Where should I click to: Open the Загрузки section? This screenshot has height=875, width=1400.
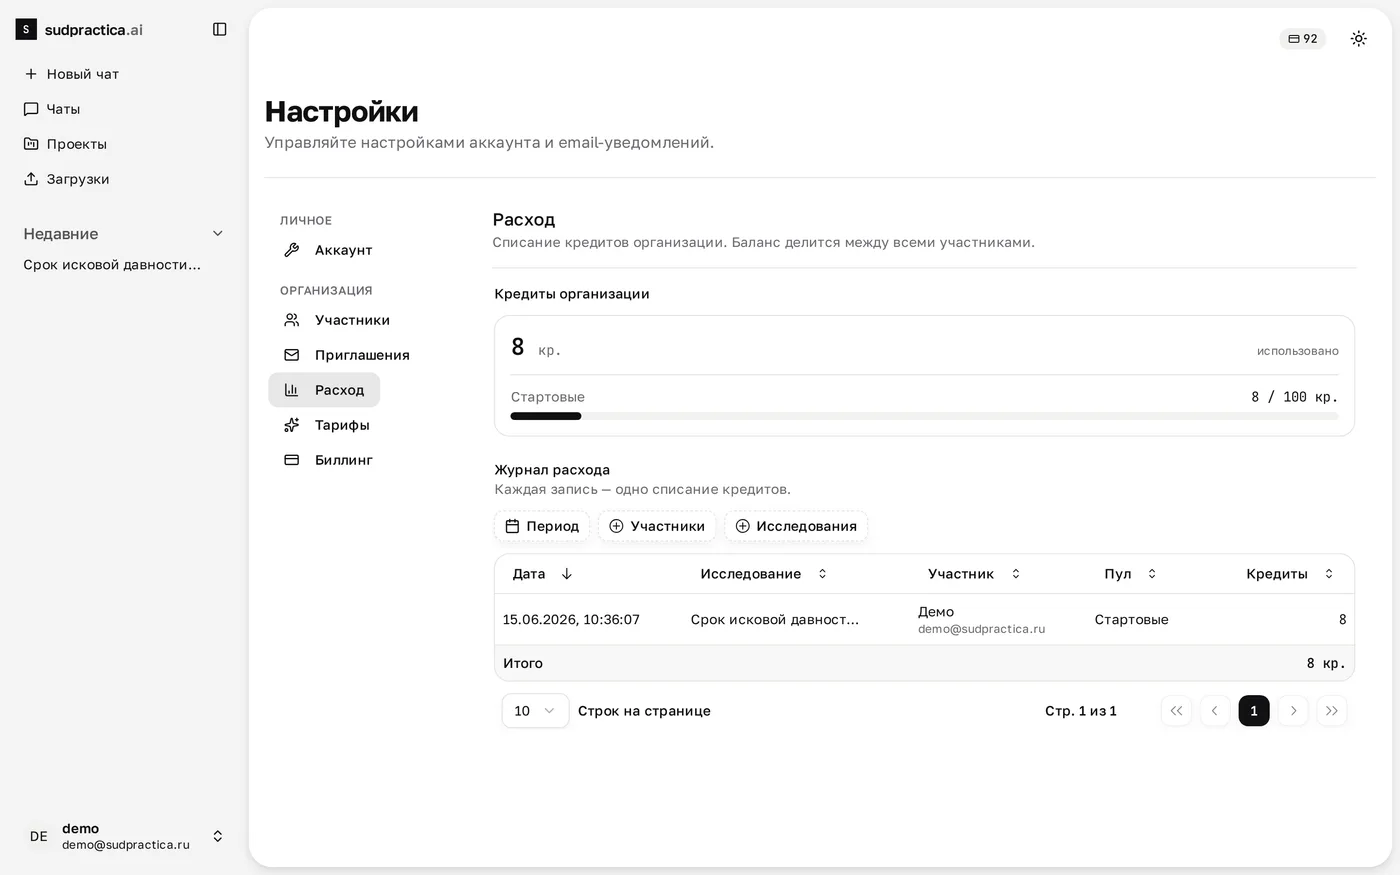[66, 179]
